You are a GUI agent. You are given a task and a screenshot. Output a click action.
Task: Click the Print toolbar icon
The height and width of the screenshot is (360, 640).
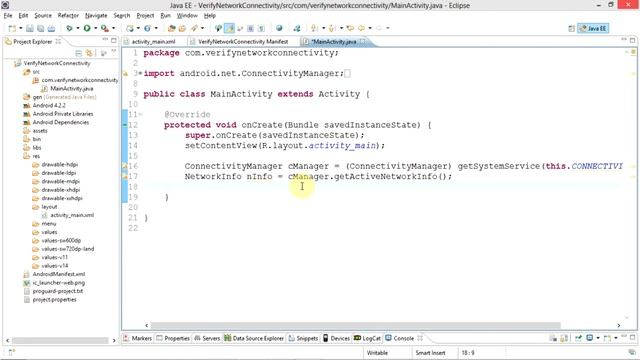click(x=51, y=28)
